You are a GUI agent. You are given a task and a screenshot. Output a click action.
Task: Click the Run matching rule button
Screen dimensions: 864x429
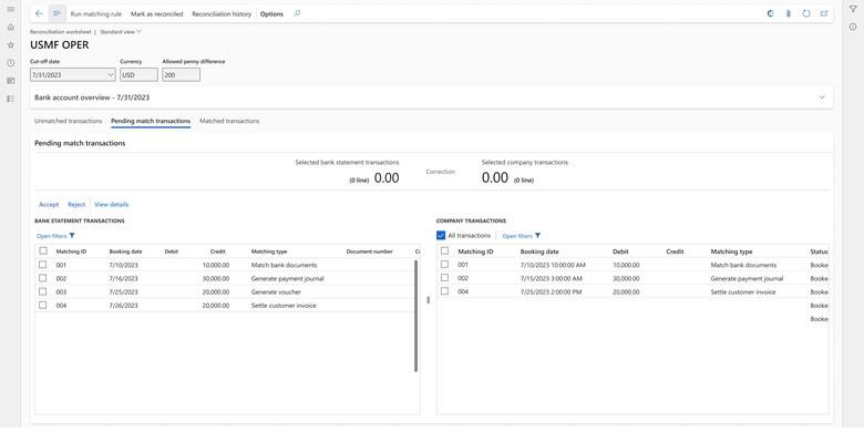coord(97,14)
